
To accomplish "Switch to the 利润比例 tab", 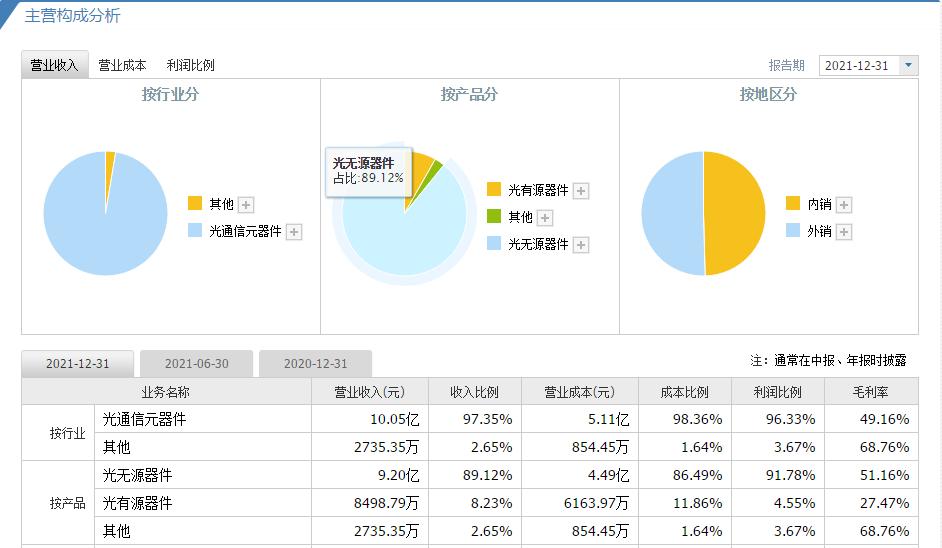I will [x=190, y=65].
